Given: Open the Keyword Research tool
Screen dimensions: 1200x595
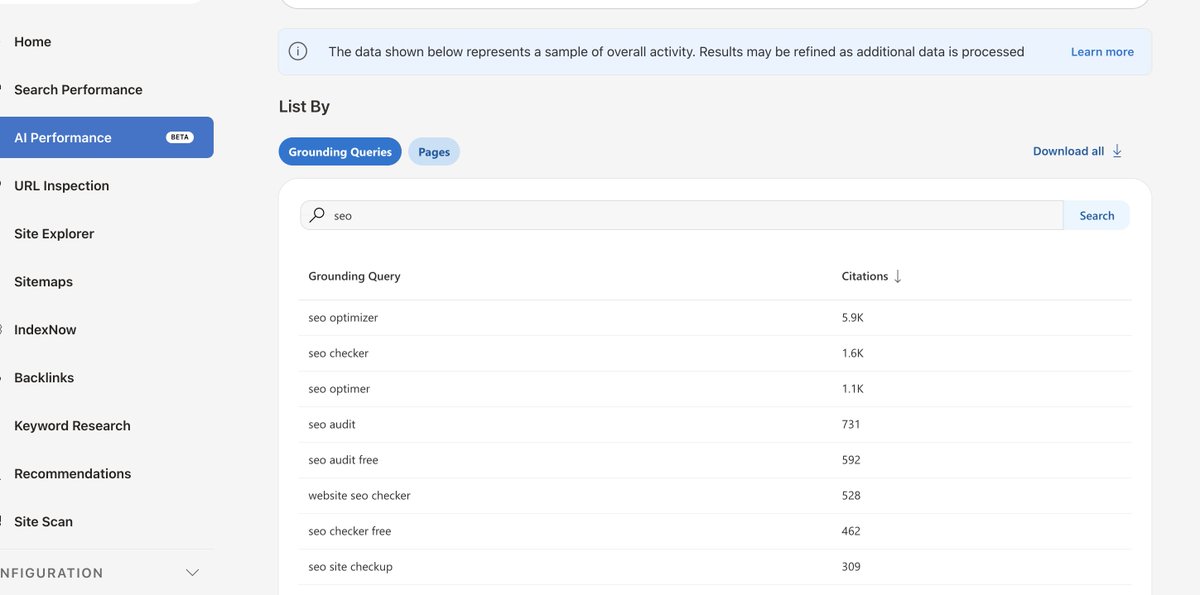Looking at the screenshot, I should click(x=70, y=425).
